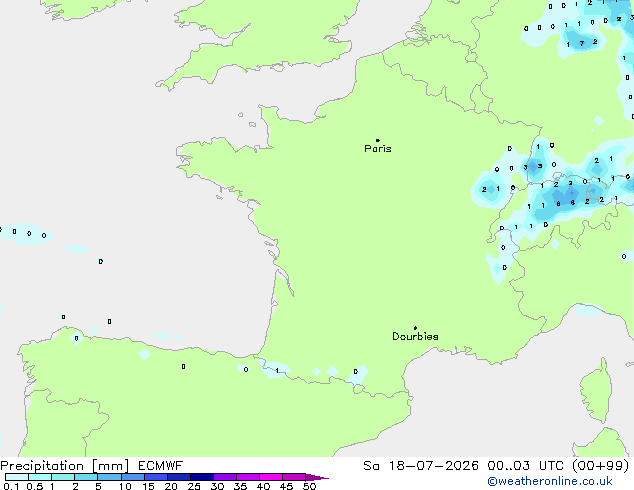This screenshot has width=634, height=490.
Task: Select the 5 mm medium blue swatch
Action: 110,477
